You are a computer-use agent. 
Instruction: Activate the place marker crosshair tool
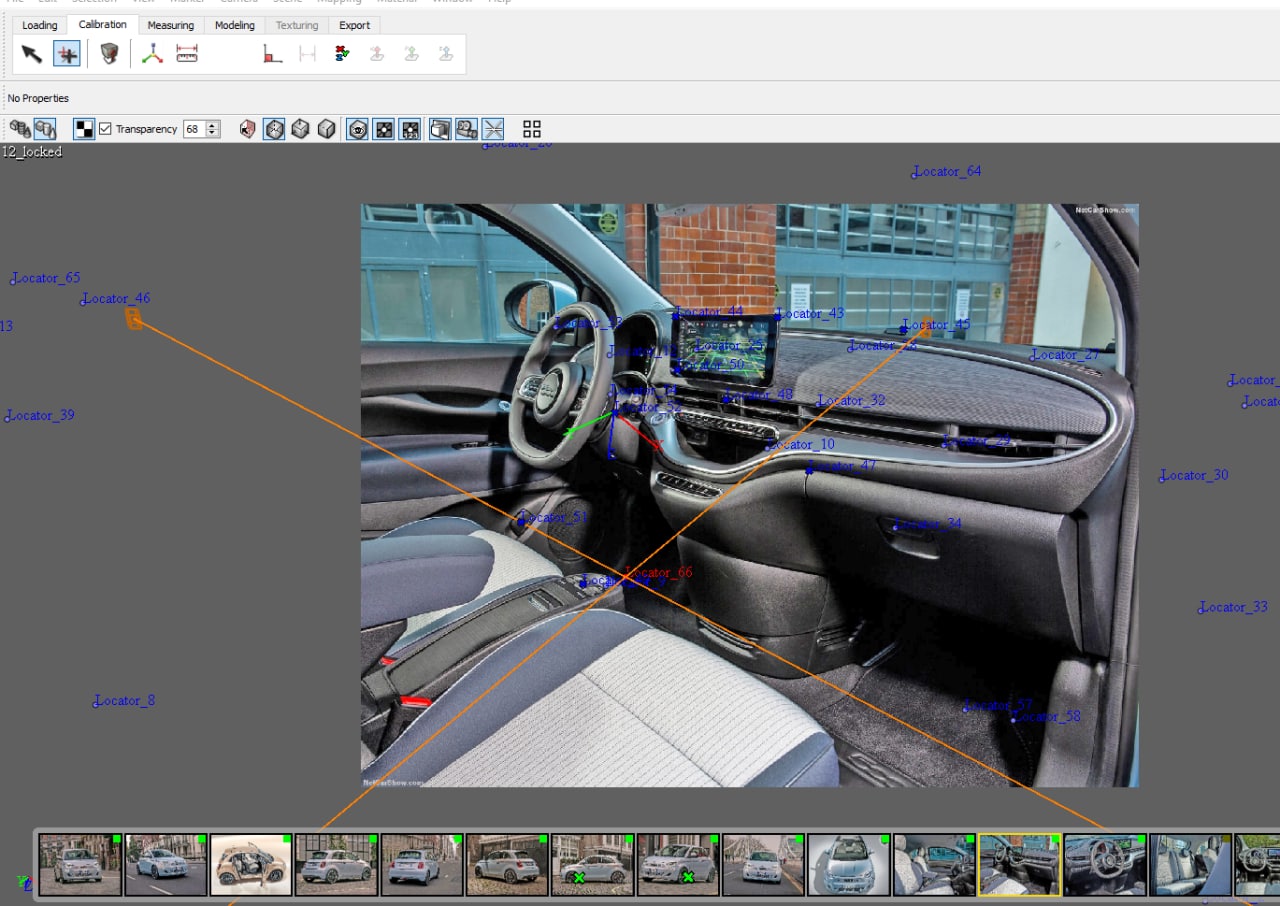tap(67, 54)
